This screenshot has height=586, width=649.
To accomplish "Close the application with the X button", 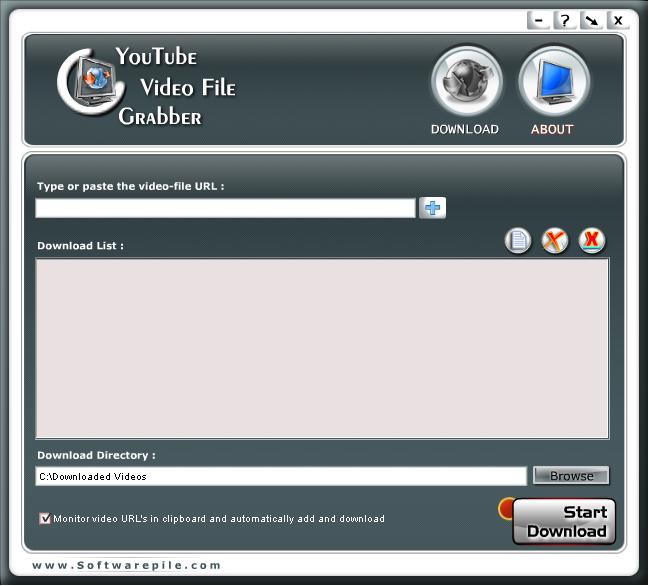I will click(618, 20).
